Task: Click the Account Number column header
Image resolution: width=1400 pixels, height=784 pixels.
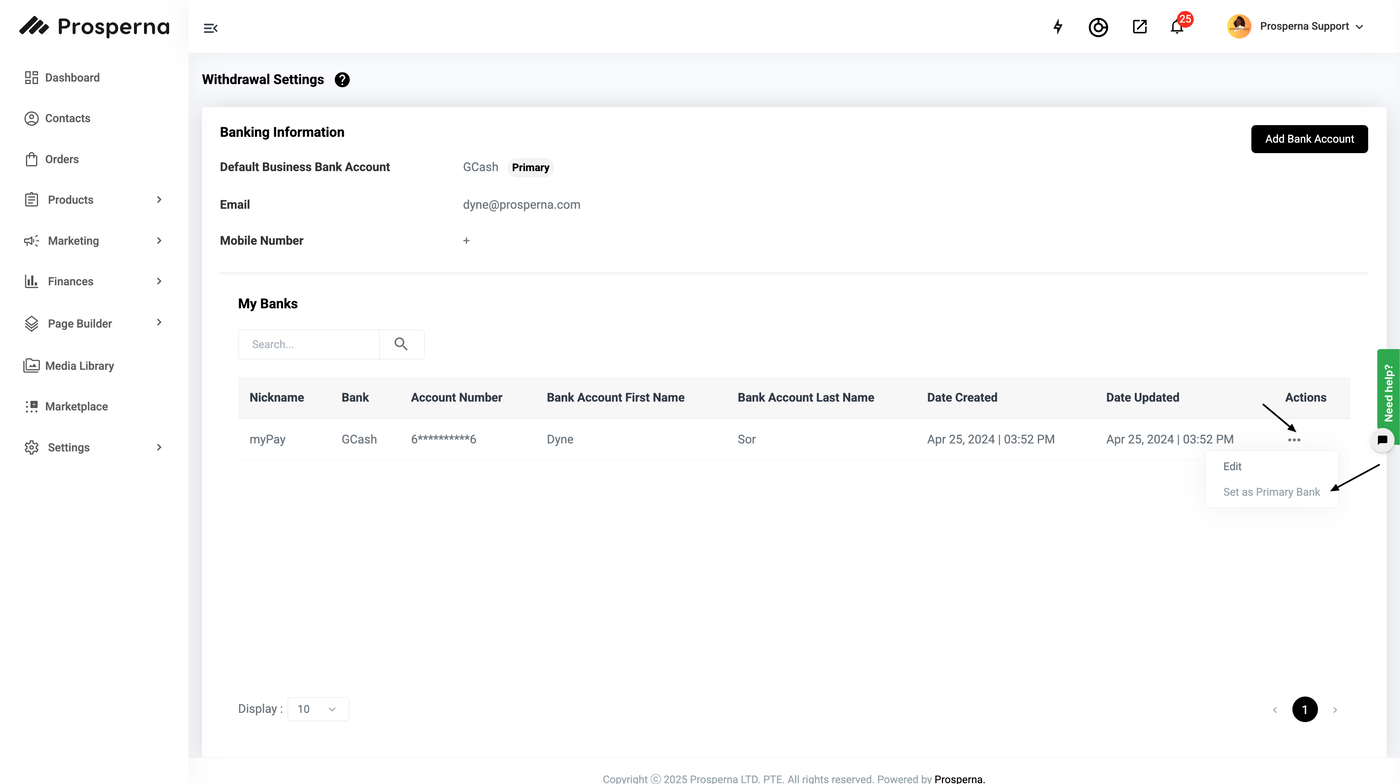Action: 456,398
